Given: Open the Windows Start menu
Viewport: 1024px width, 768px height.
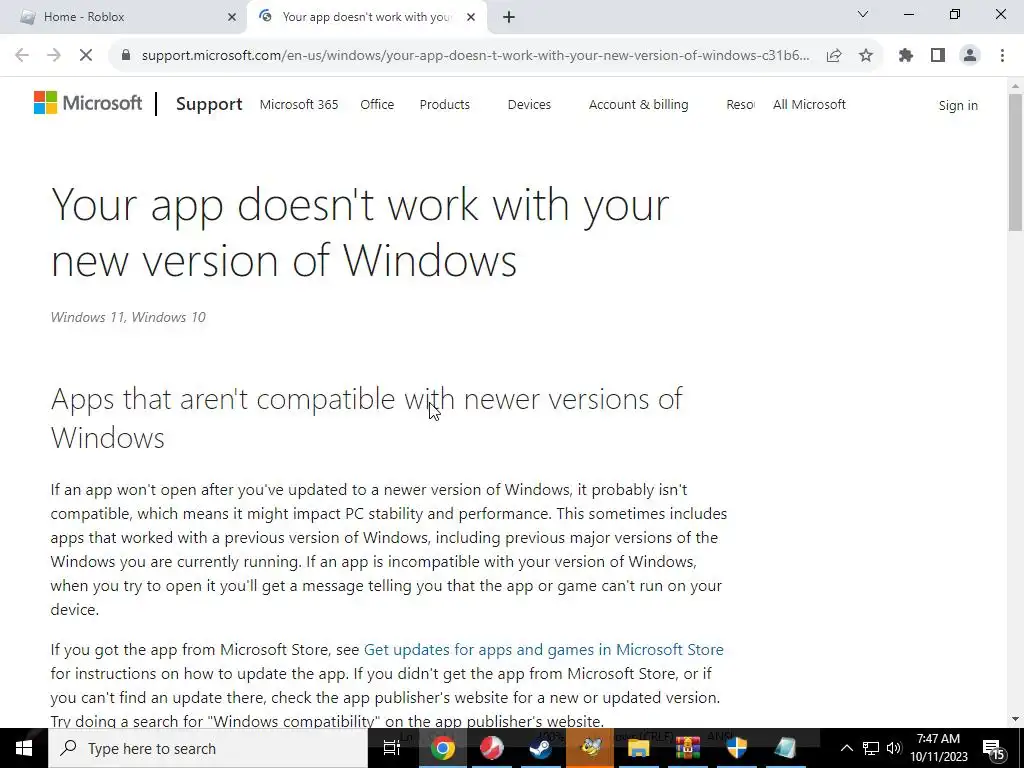Looking at the screenshot, I should pyautogui.click(x=24, y=748).
